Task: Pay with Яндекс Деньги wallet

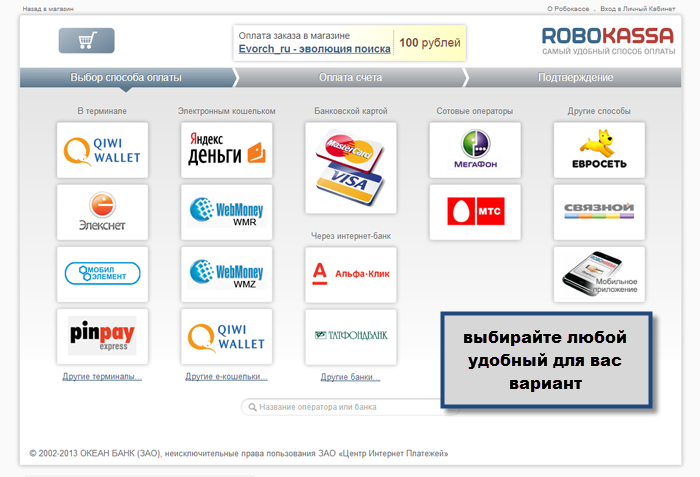Action: tap(226, 151)
